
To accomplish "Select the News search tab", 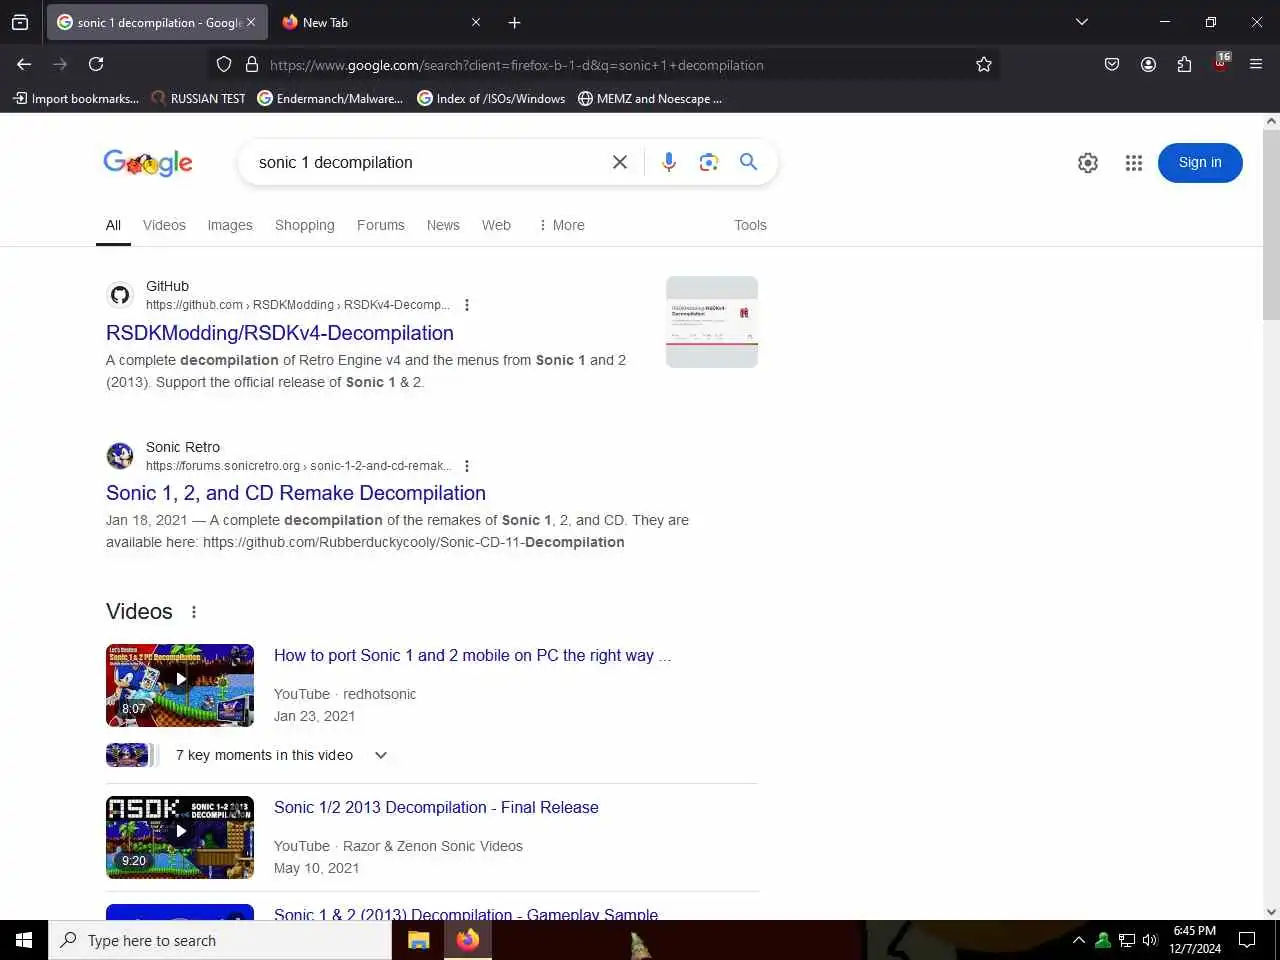I will pos(443,225).
